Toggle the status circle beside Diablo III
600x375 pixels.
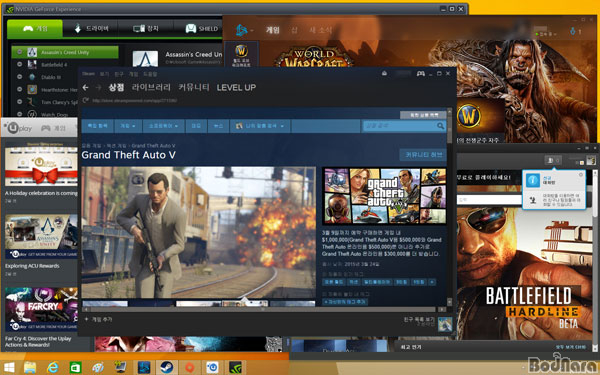coord(20,77)
